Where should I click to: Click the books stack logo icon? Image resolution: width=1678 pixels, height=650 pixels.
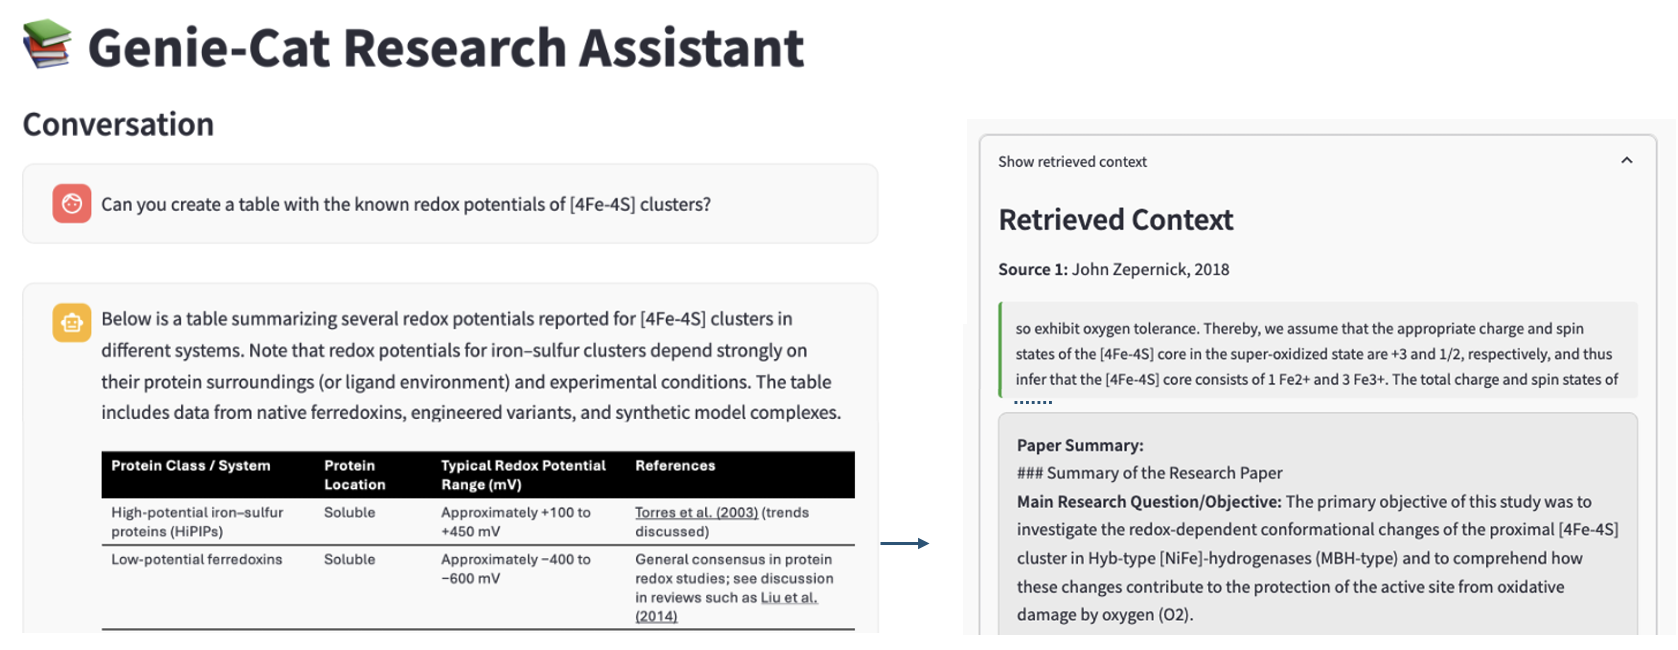click(47, 44)
